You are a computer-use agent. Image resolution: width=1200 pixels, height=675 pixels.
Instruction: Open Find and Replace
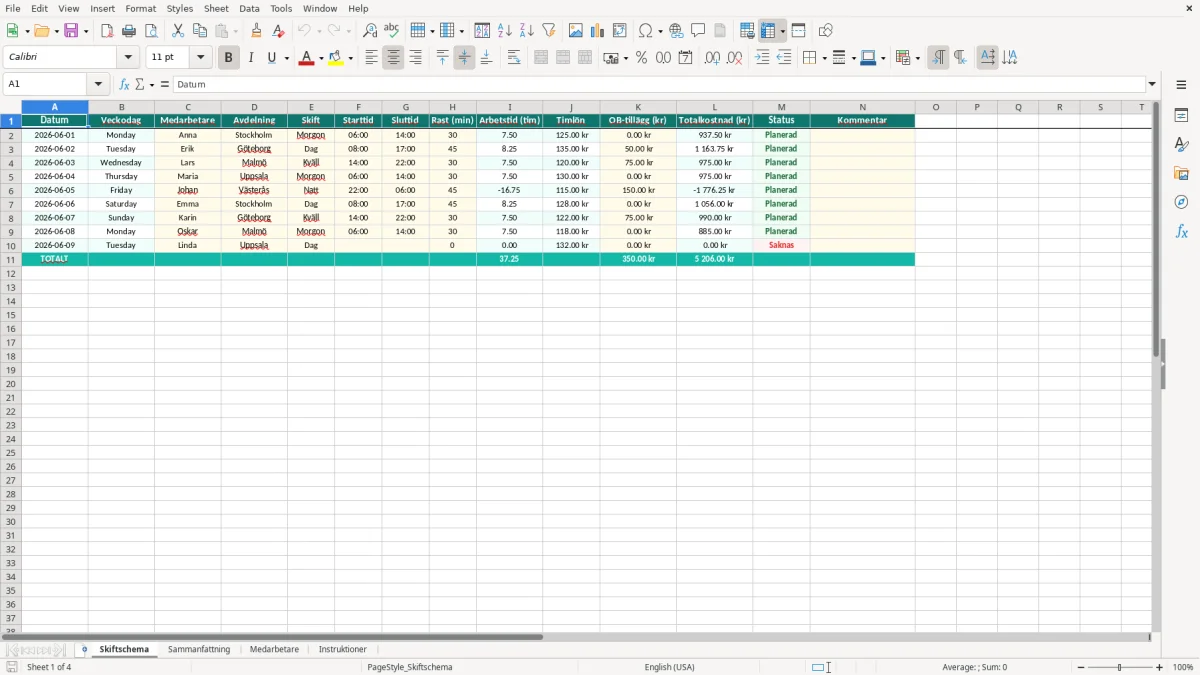[370, 30]
